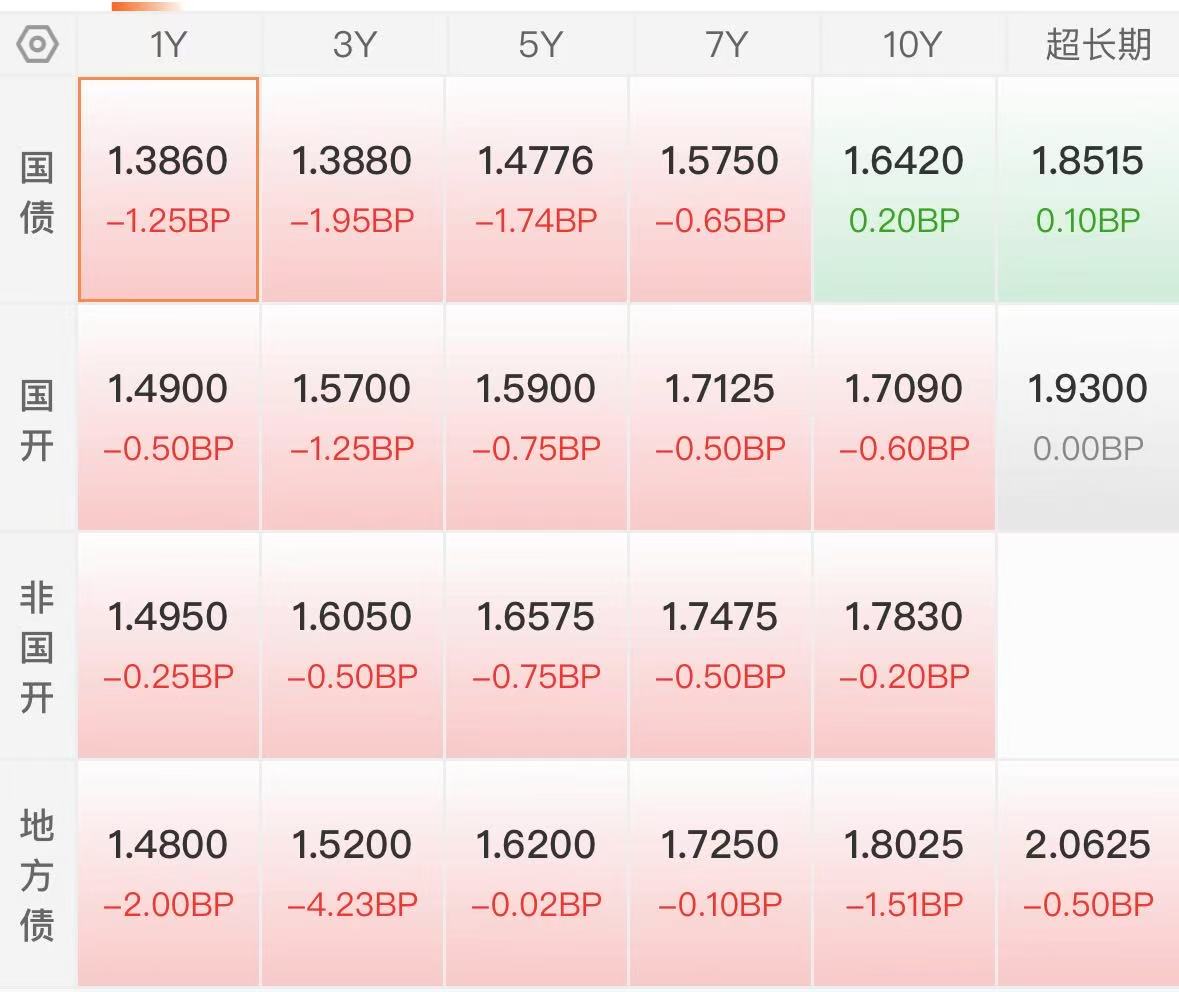Click the 国债 row label
This screenshot has height=992, width=1179.
[x=37, y=192]
